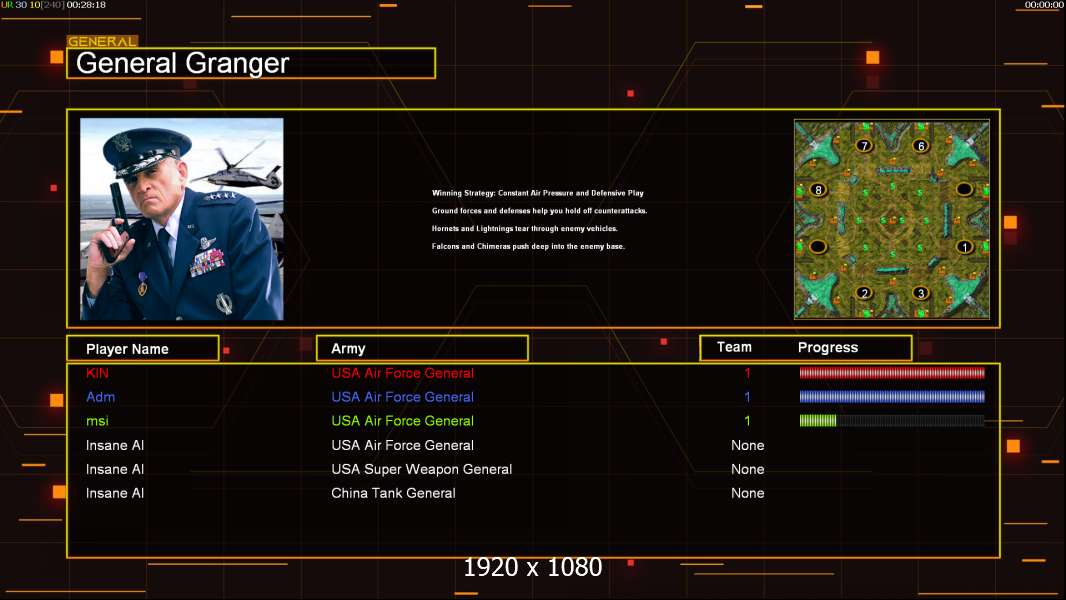Select Insane AI in the China Tank row
Viewport: 1066px width, 600px height.
coord(115,493)
